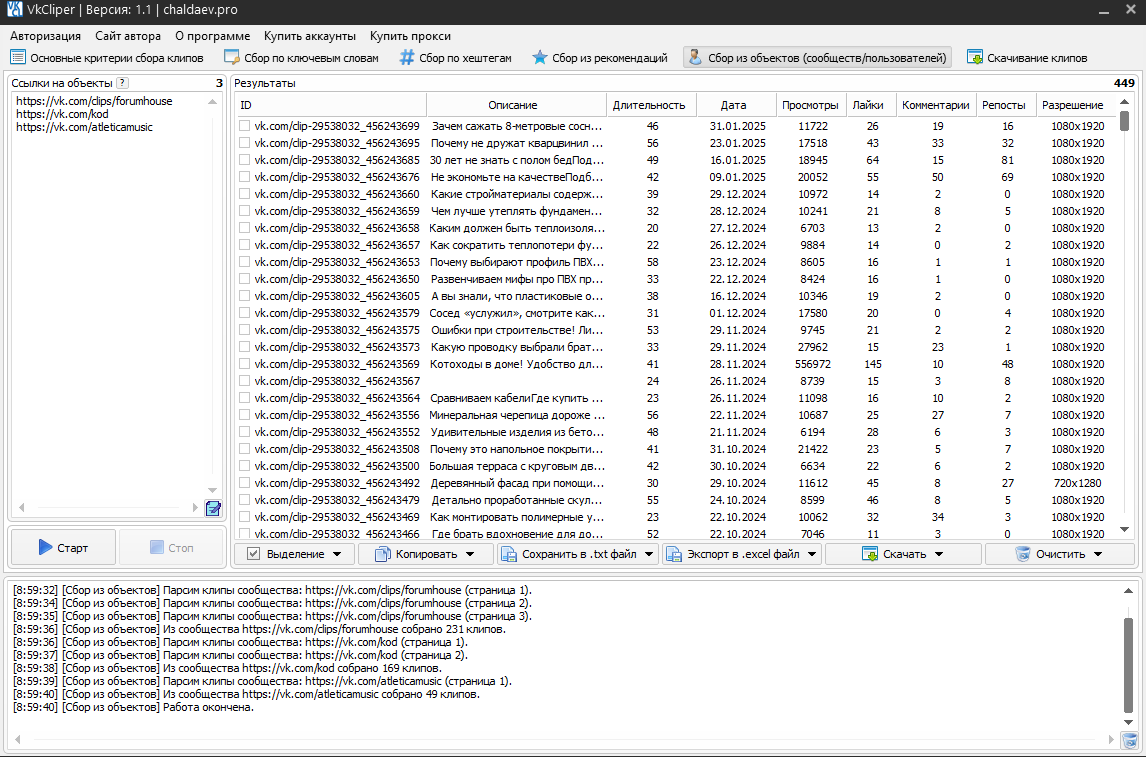The width and height of the screenshot is (1146, 757).
Task: Click the clear log trash icon
Action: (1129, 740)
